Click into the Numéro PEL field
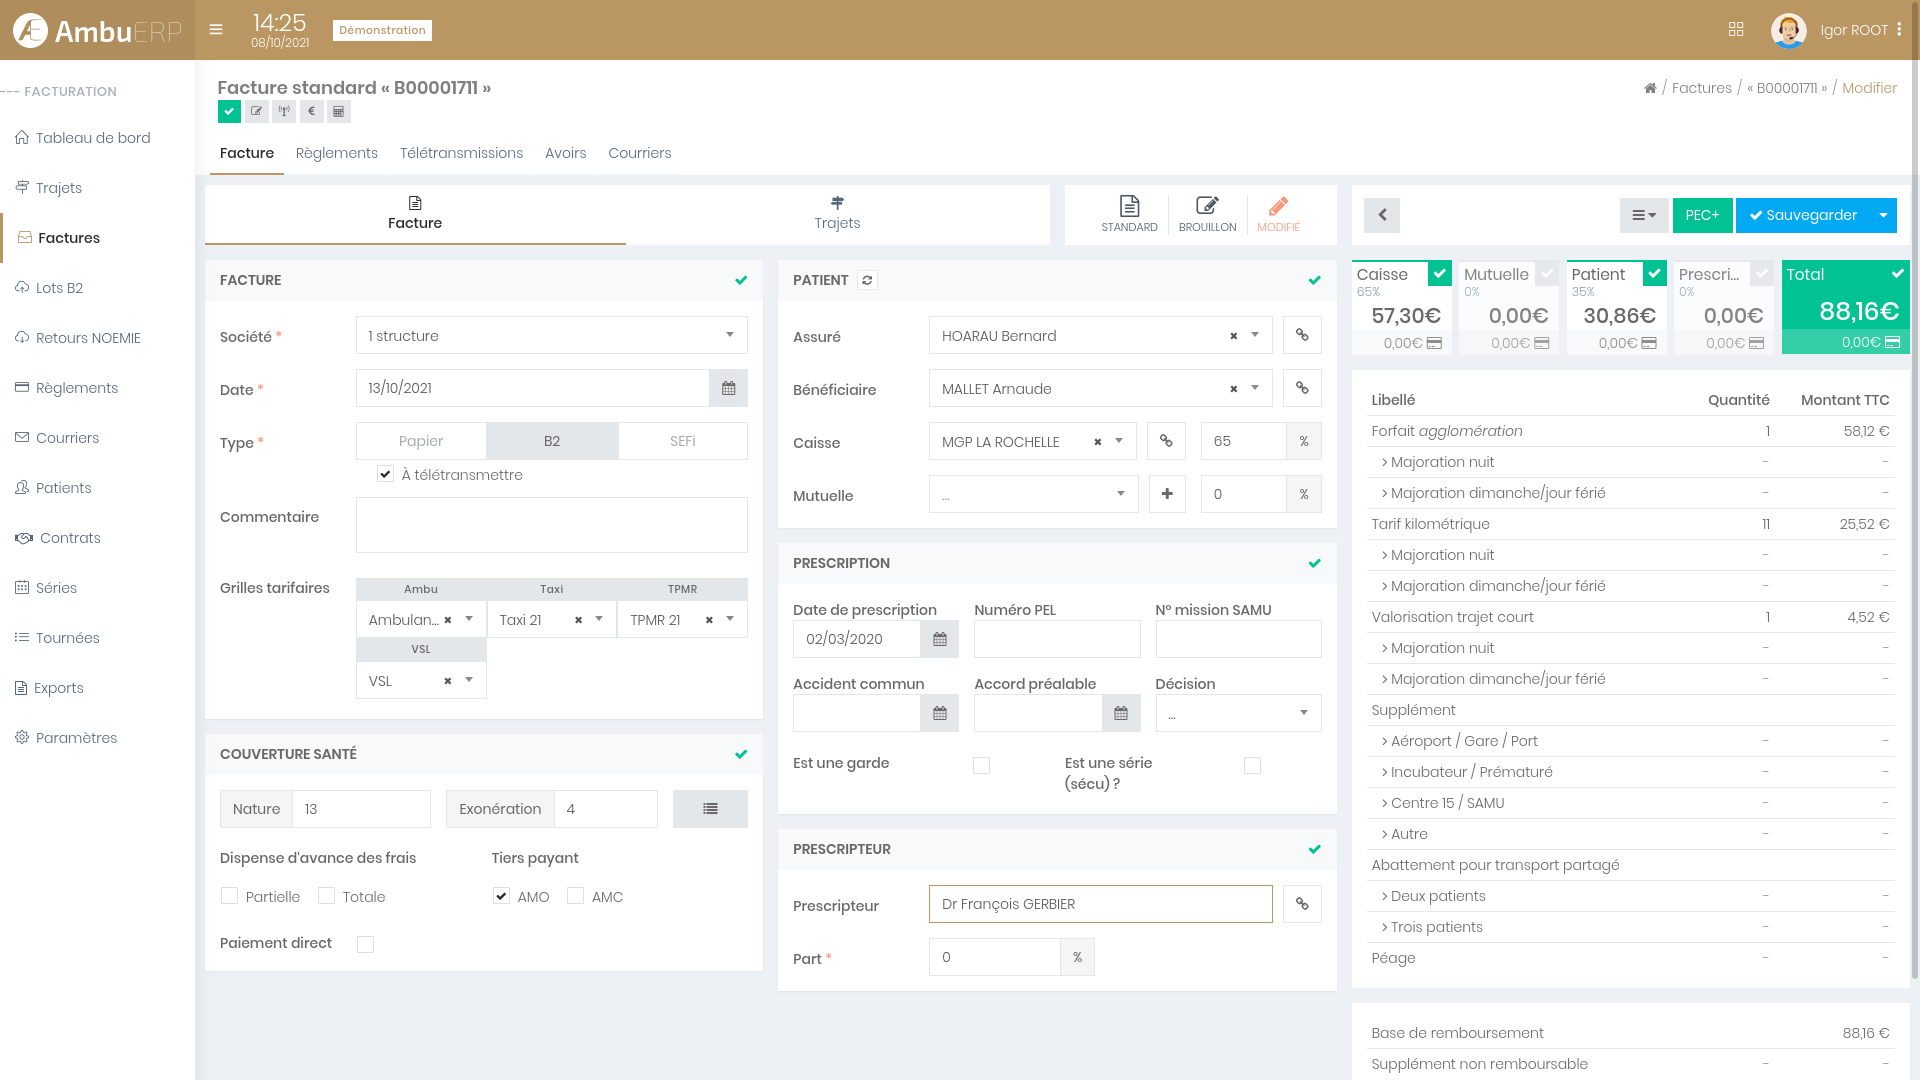 1056,639
